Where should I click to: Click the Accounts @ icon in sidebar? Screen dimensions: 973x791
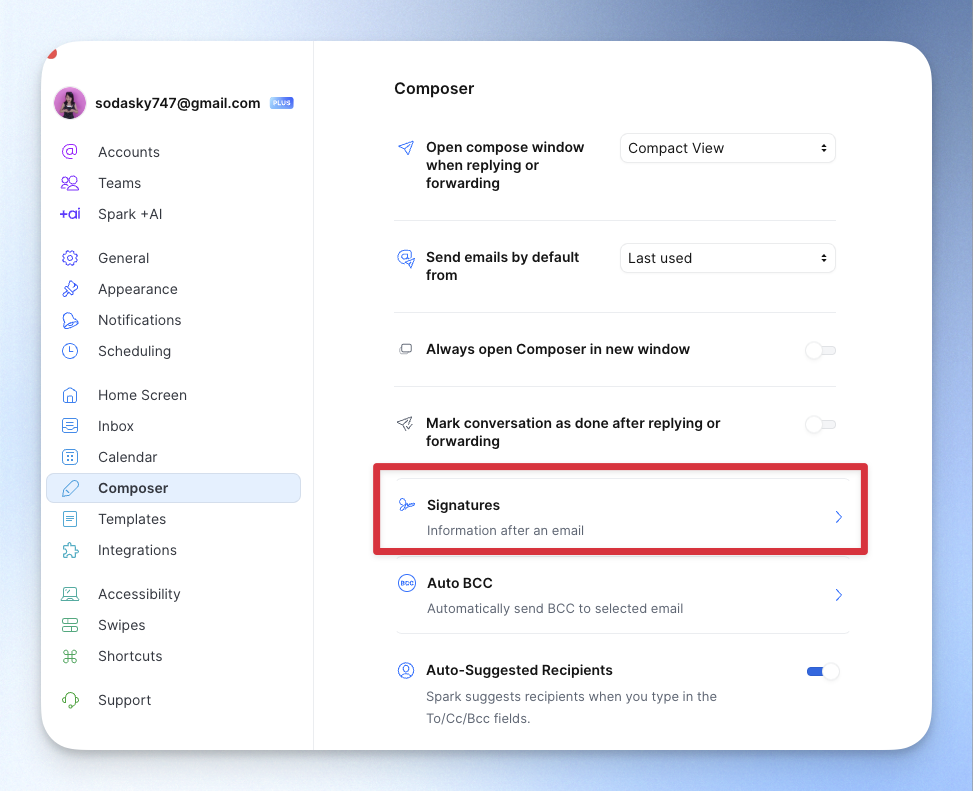click(70, 152)
